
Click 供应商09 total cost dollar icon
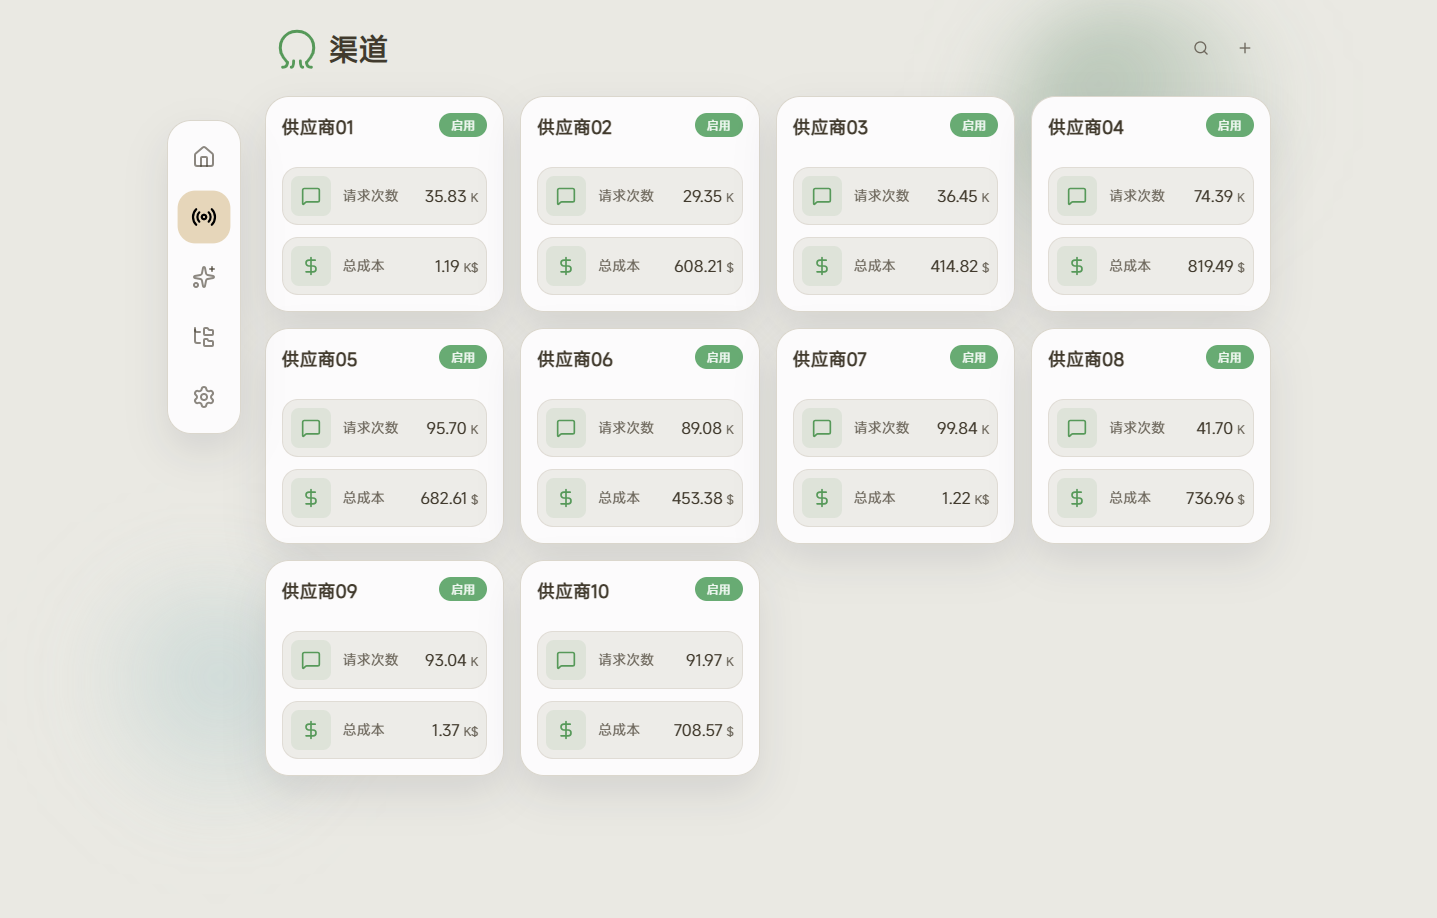(311, 730)
